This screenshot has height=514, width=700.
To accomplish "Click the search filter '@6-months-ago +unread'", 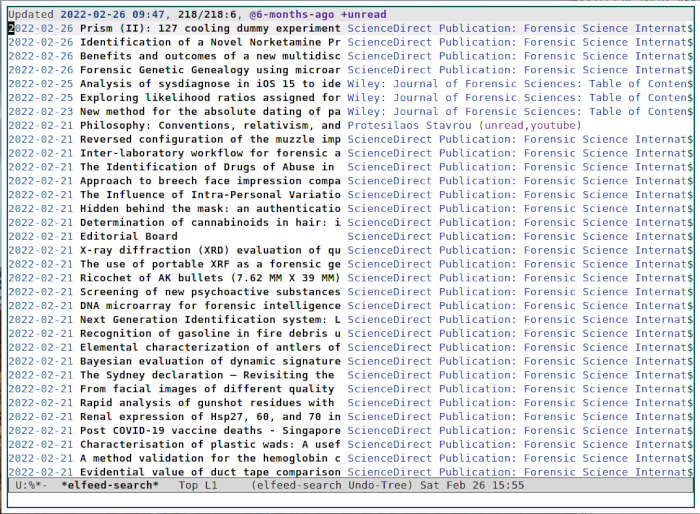I will [x=318, y=14].
